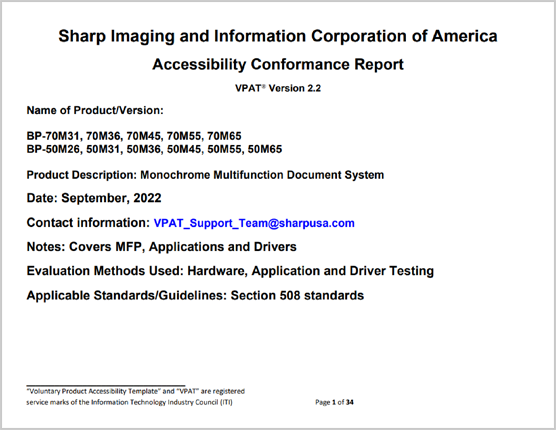Click the Applicable Standards/Guidelines label
The height and width of the screenshot is (430, 556).
(127, 295)
